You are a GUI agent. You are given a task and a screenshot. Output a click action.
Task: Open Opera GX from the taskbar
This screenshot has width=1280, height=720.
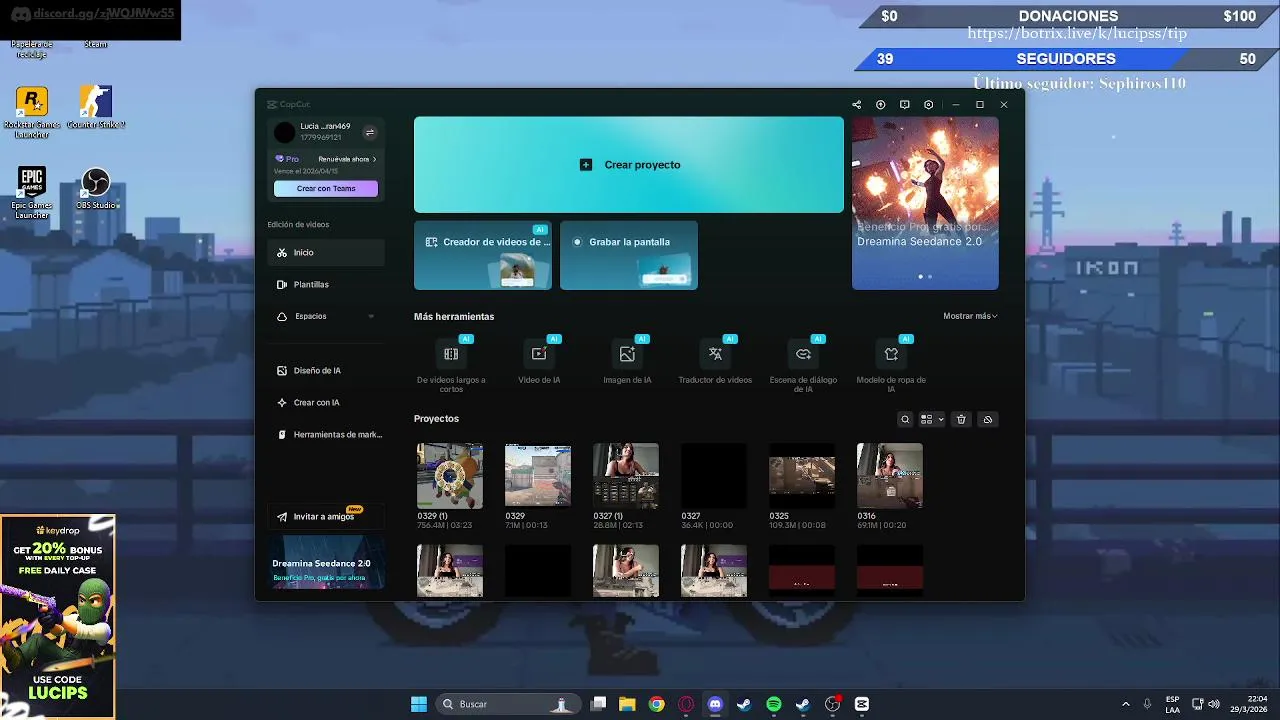686,704
